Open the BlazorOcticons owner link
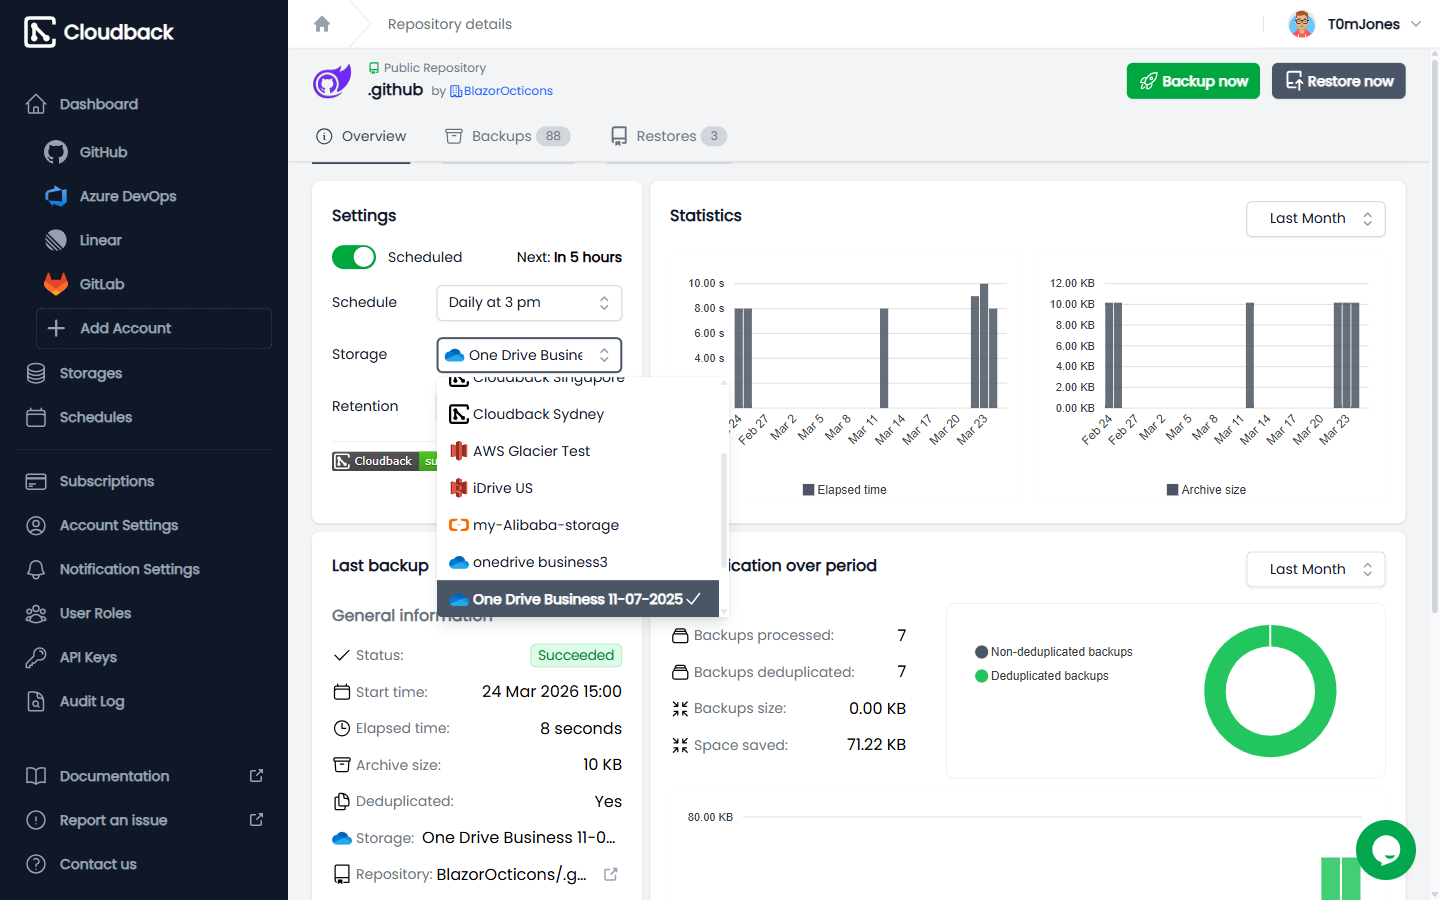Viewport: 1440px width, 900px height. click(501, 91)
